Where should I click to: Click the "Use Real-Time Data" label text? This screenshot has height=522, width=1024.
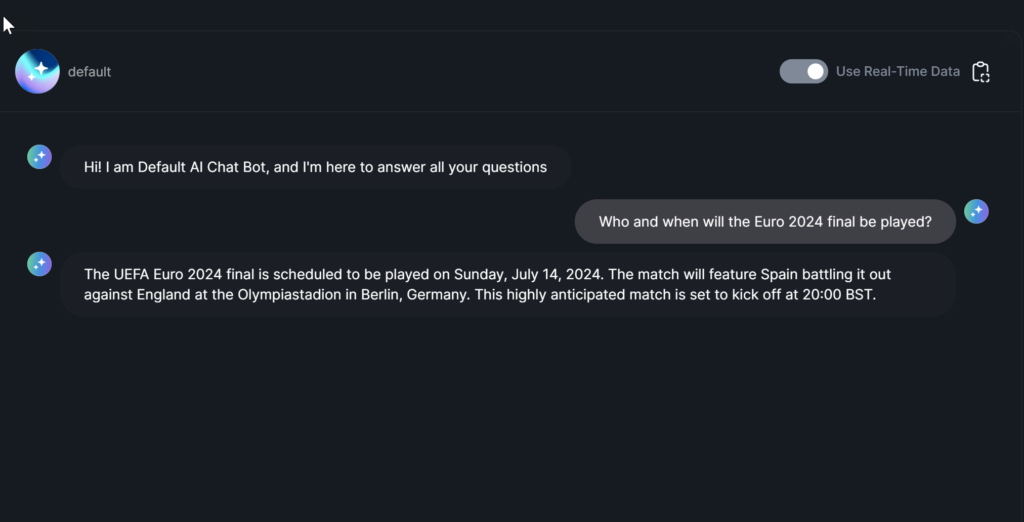coord(898,71)
